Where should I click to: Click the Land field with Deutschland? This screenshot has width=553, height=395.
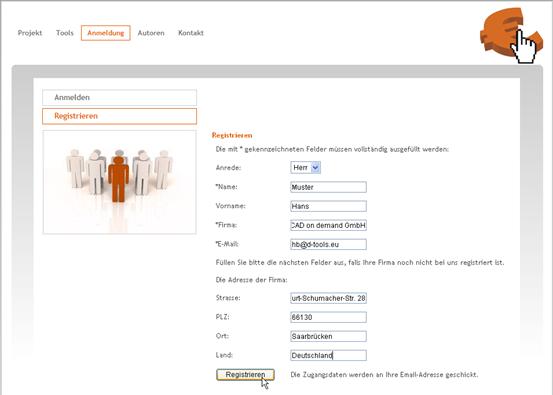328,355
